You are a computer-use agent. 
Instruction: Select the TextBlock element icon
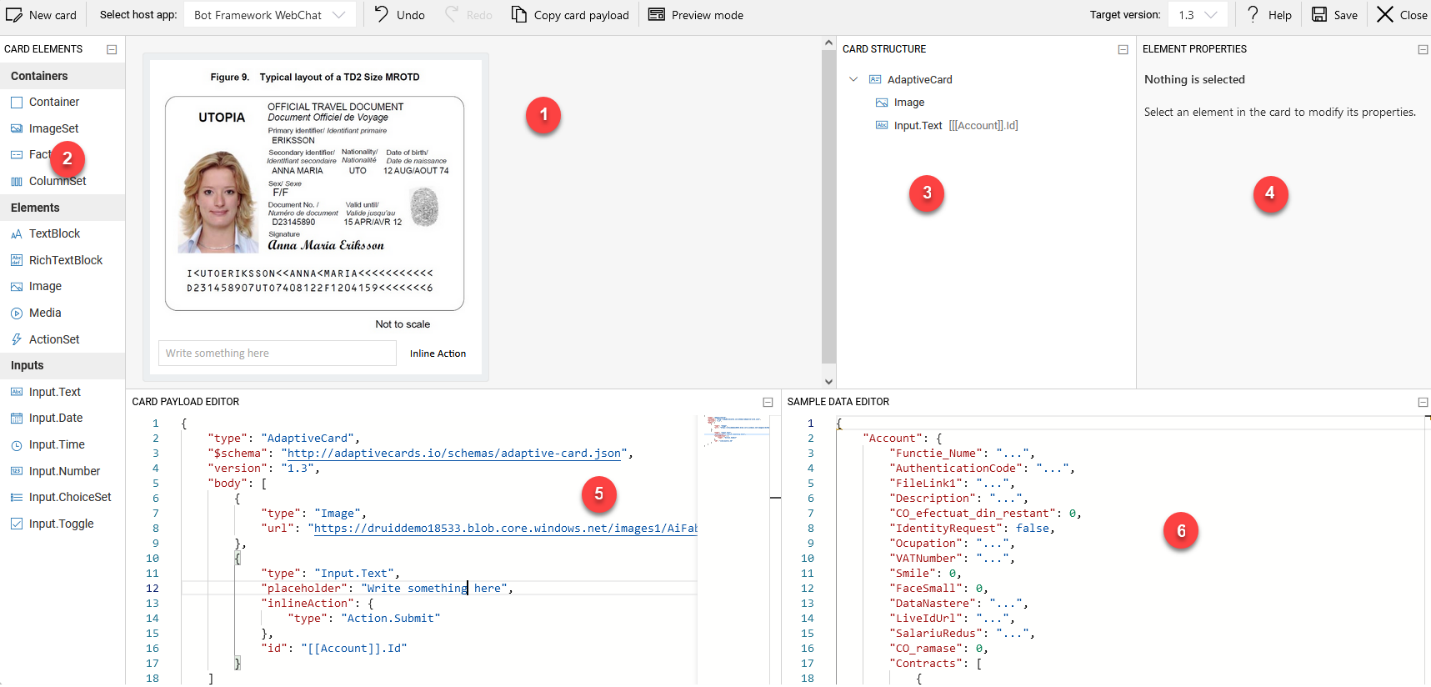tap(16, 234)
